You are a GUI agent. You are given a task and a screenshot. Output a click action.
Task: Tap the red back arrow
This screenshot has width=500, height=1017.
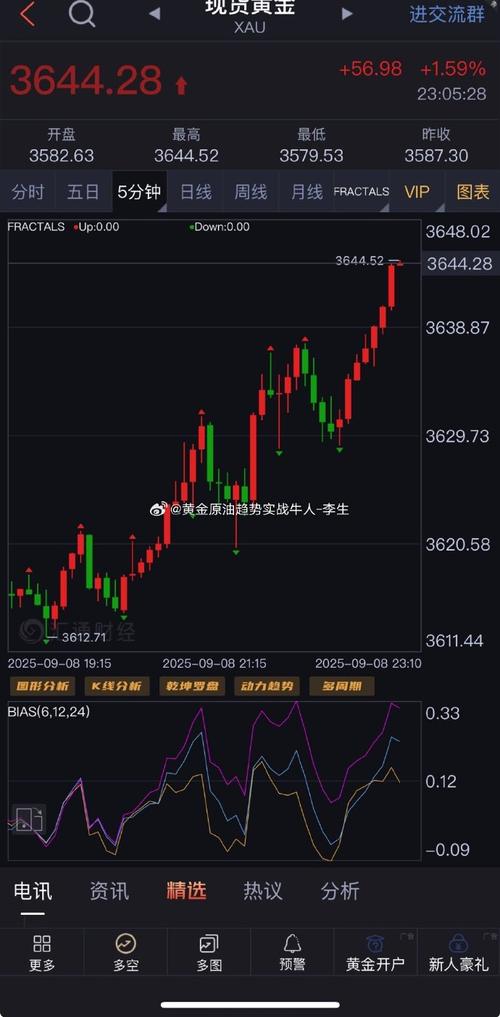point(27,14)
